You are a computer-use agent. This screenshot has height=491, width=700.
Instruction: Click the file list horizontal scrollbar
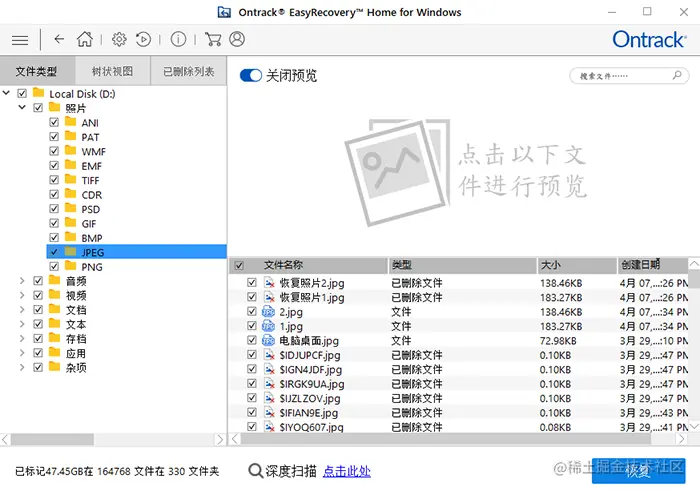(x=446, y=439)
